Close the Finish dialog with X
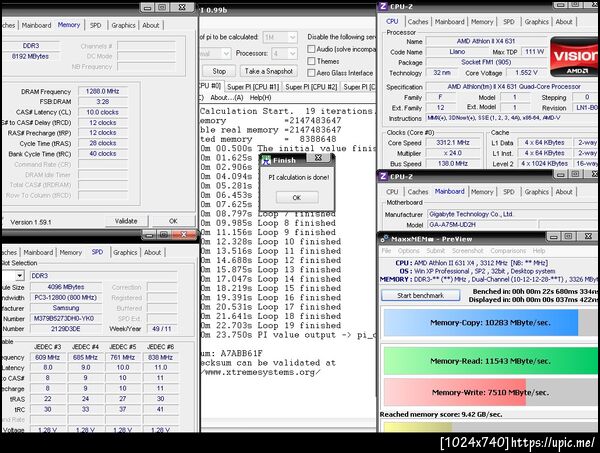Screen dimensions: 600x453 click(318, 158)
